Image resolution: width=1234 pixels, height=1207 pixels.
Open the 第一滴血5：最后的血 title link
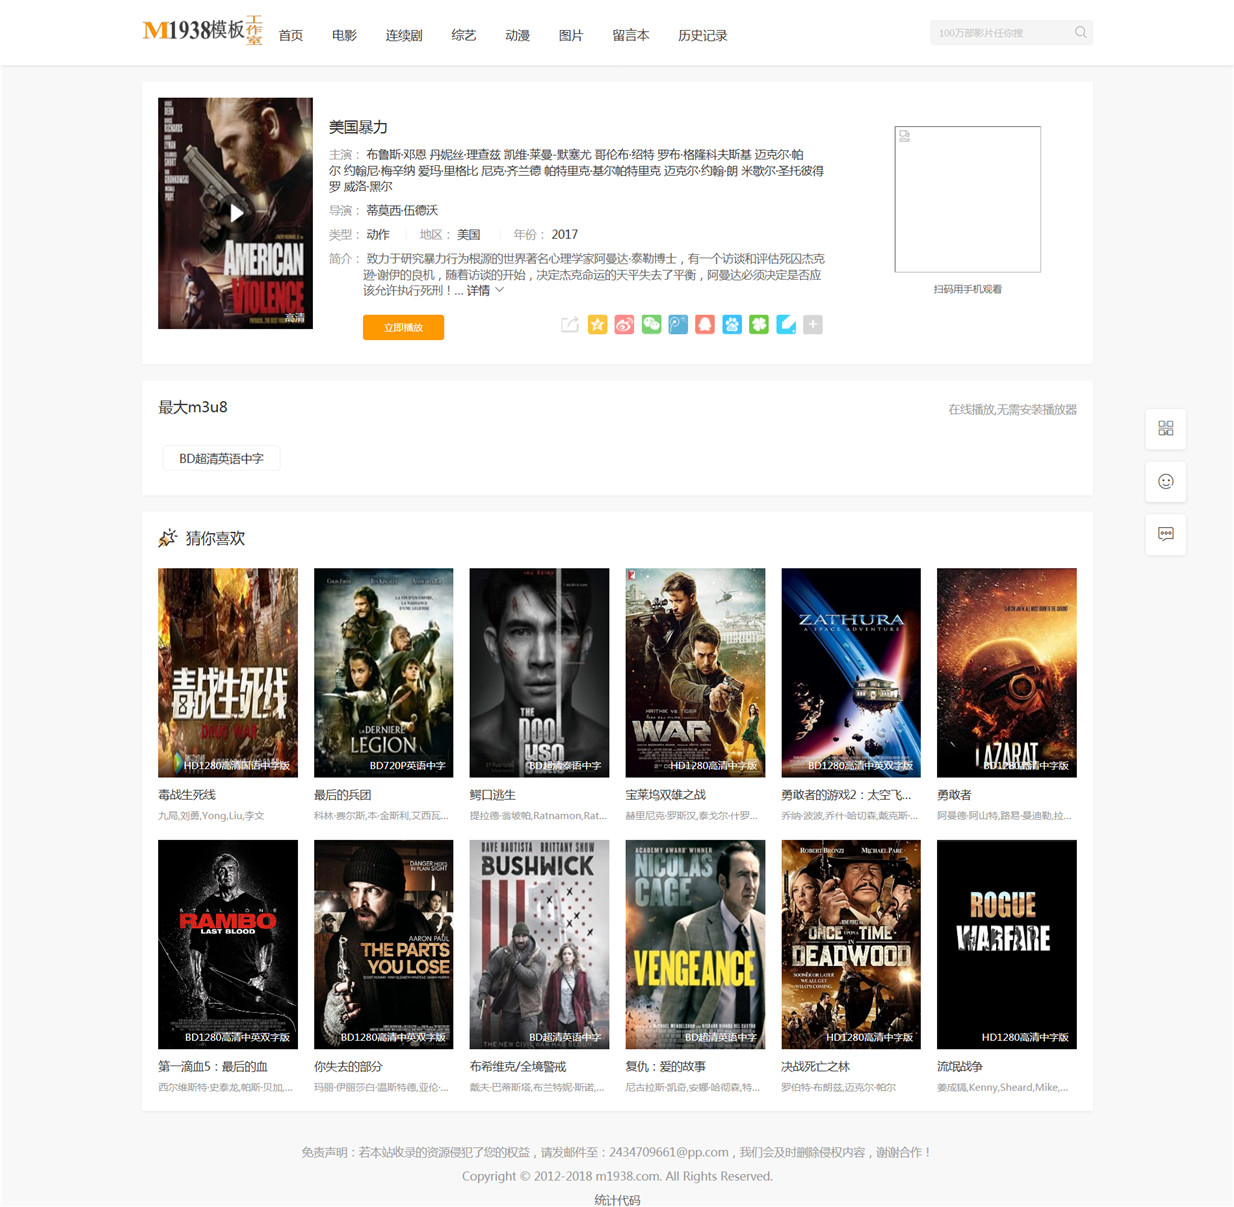coord(213,1066)
